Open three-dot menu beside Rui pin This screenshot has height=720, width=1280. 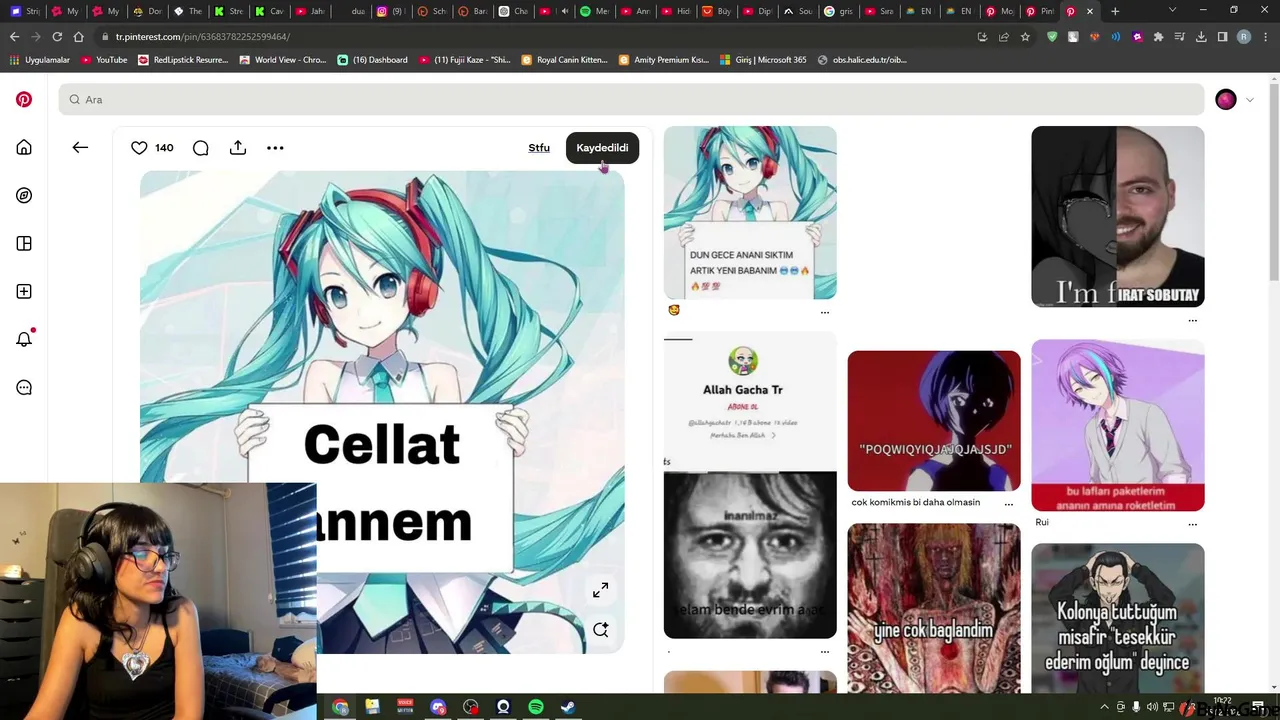[1192, 524]
